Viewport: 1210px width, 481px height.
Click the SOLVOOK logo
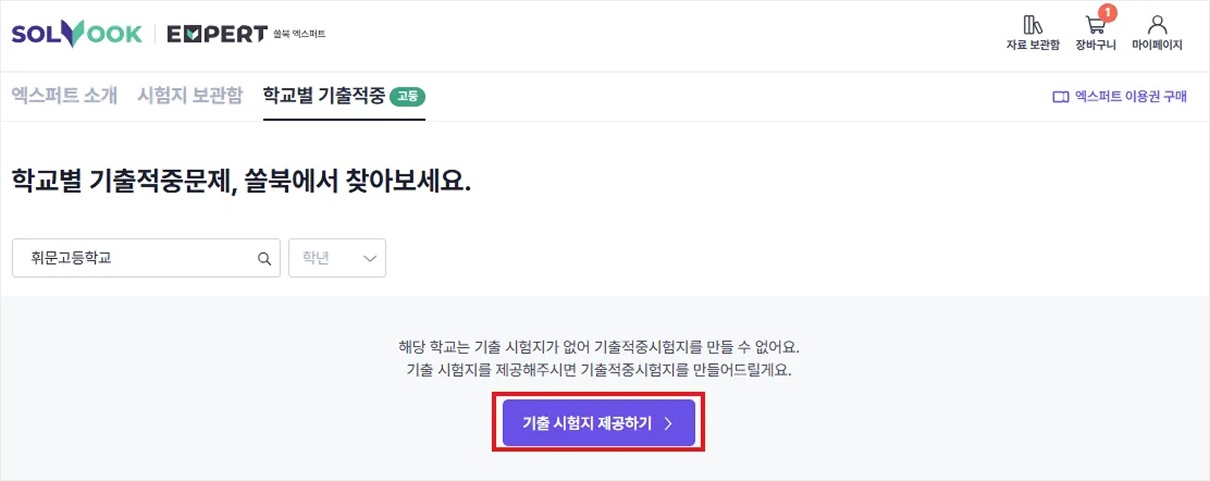(77, 34)
